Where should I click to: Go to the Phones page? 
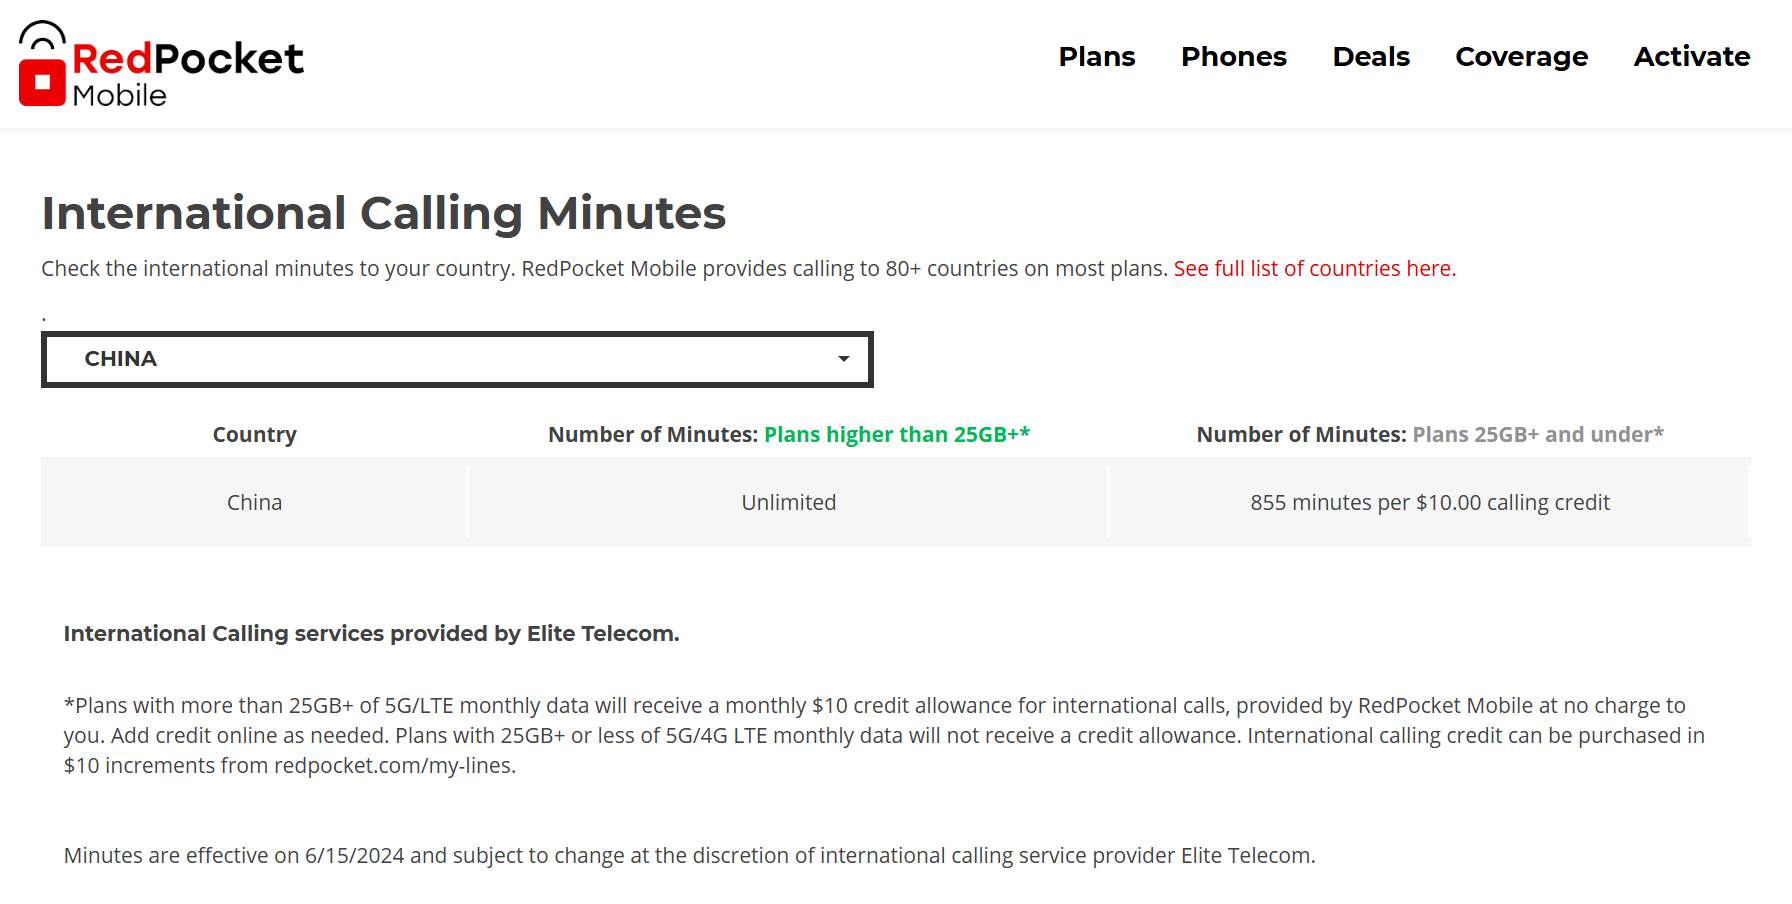pyautogui.click(x=1233, y=57)
